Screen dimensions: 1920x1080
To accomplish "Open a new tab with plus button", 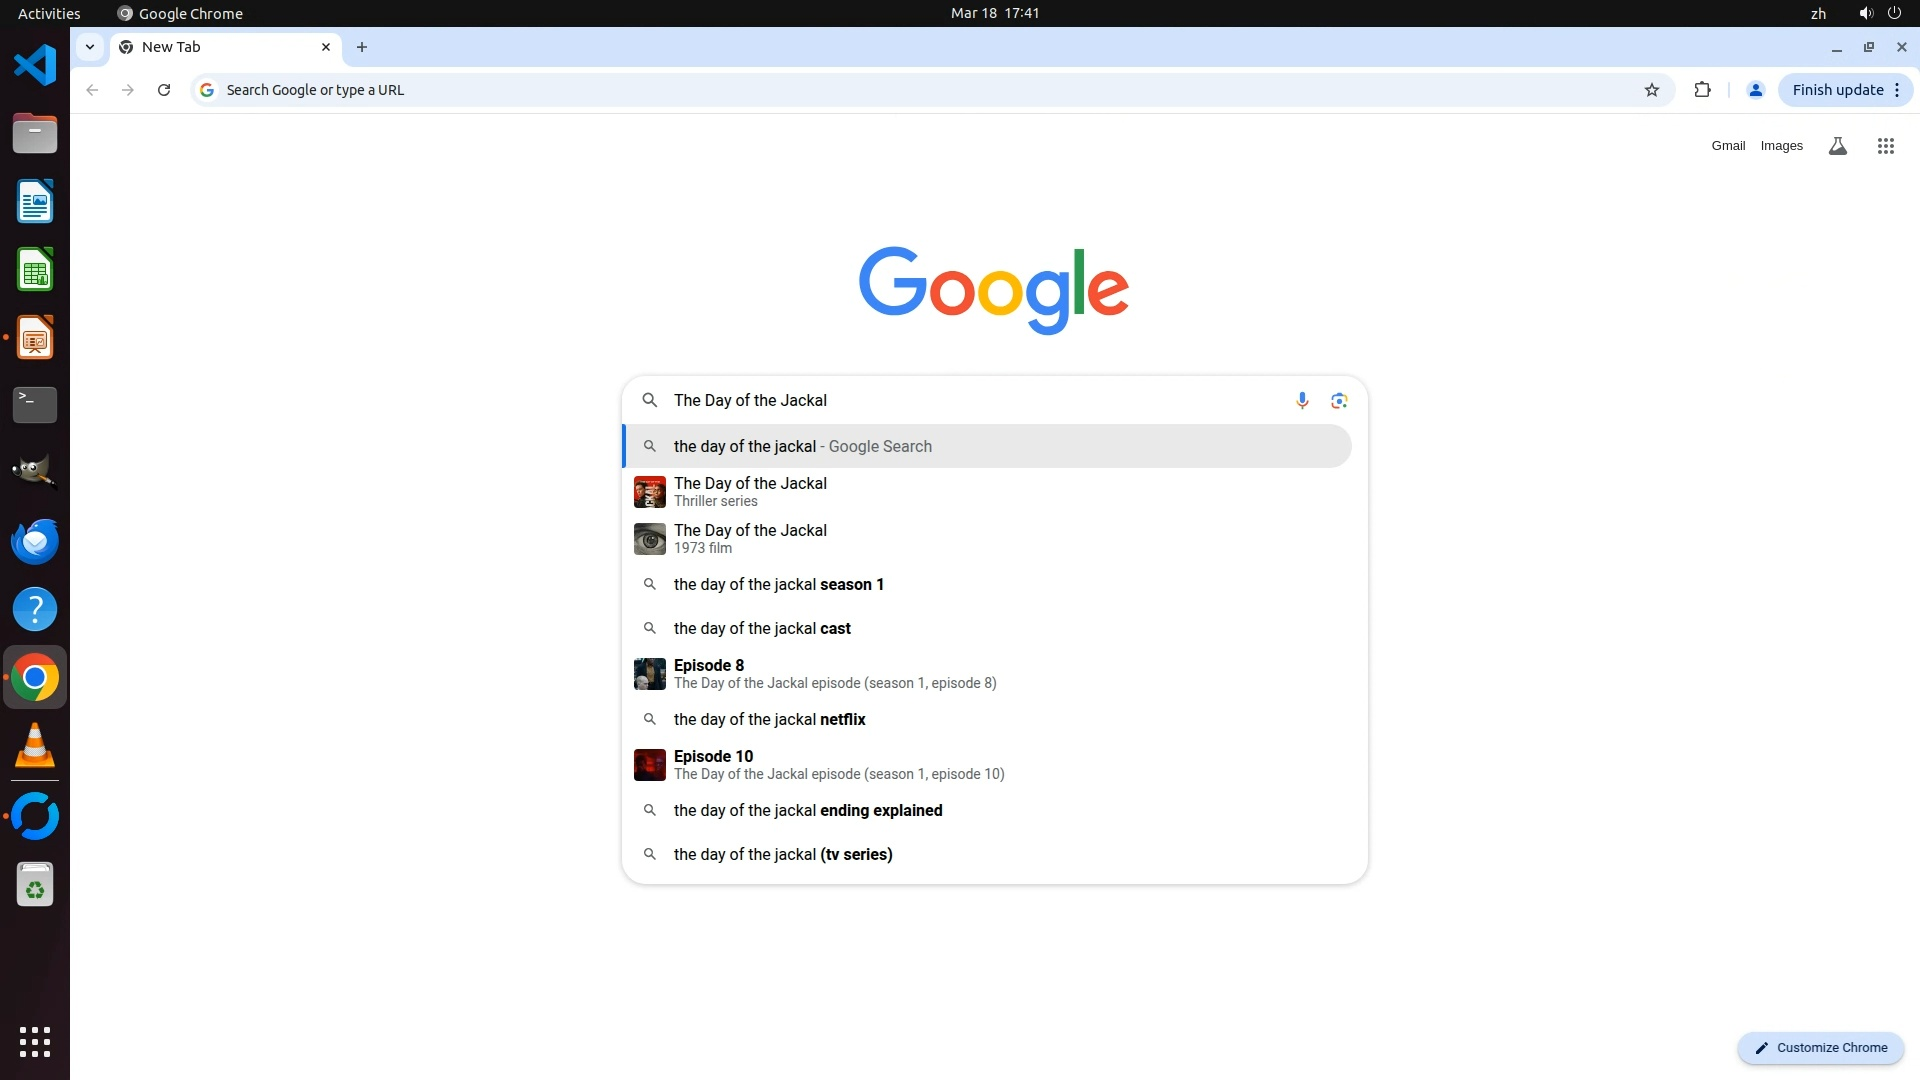I will (x=362, y=47).
